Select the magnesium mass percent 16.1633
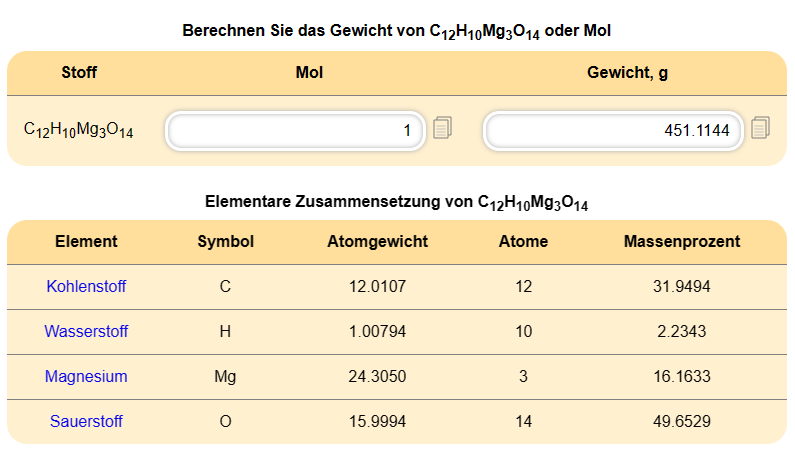Image resolution: width=795 pixels, height=462 pixels. tap(681, 377)
